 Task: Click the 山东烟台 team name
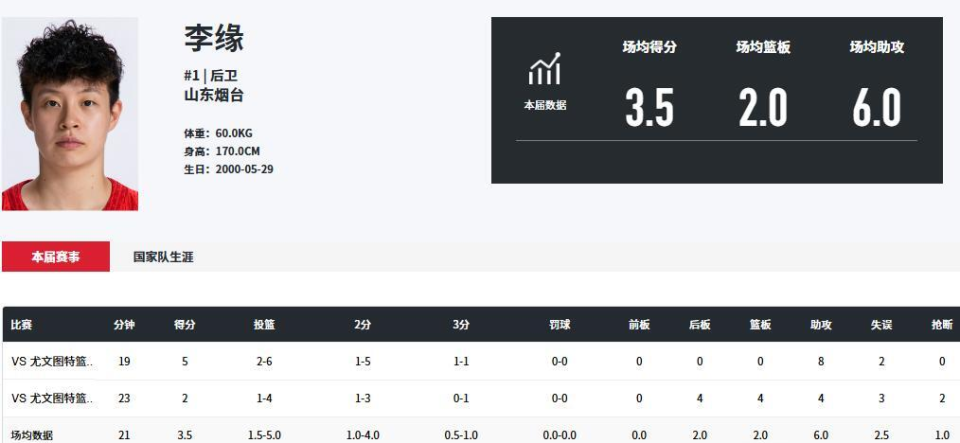point(213,96)
